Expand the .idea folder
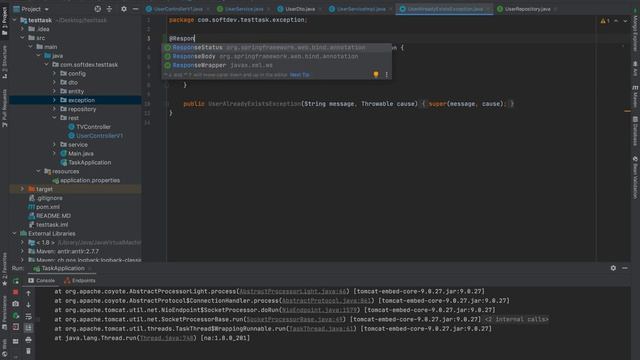Image resolution: width=640 pixels, height=360 pixels. [22, 29]
